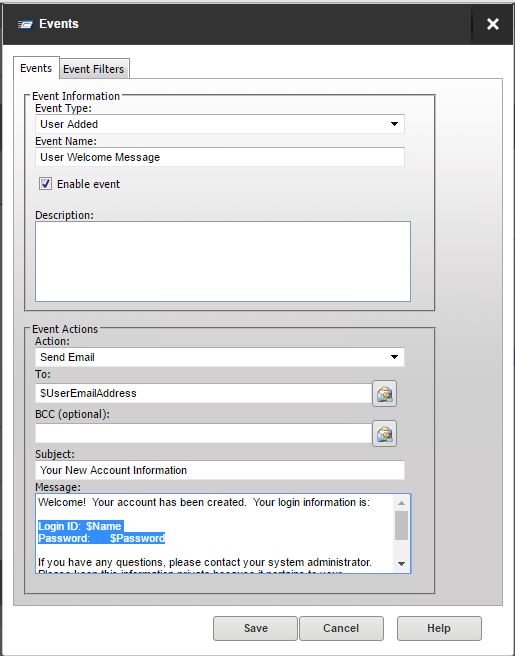Select the Events tab
The height and width of the screenshot is (656, 515).
36,68
